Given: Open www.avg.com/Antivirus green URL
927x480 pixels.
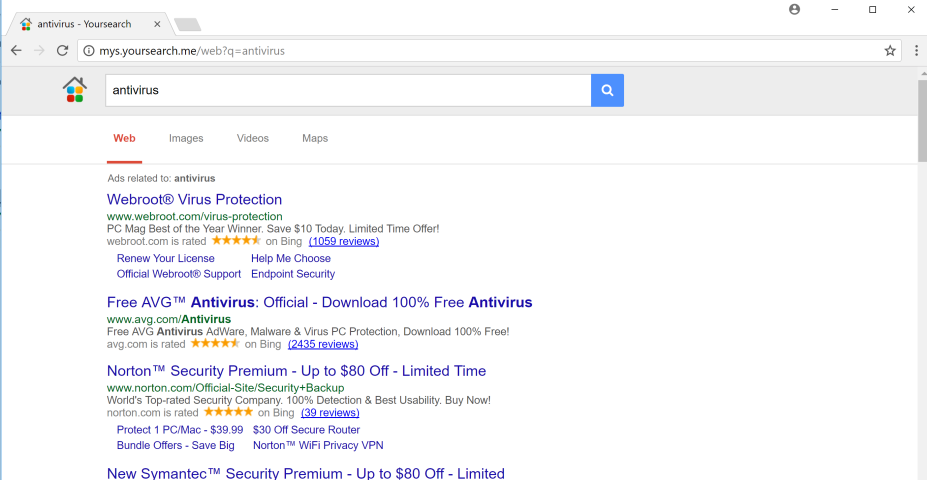Looking at the screenshot, I should [x=169, y=320].
